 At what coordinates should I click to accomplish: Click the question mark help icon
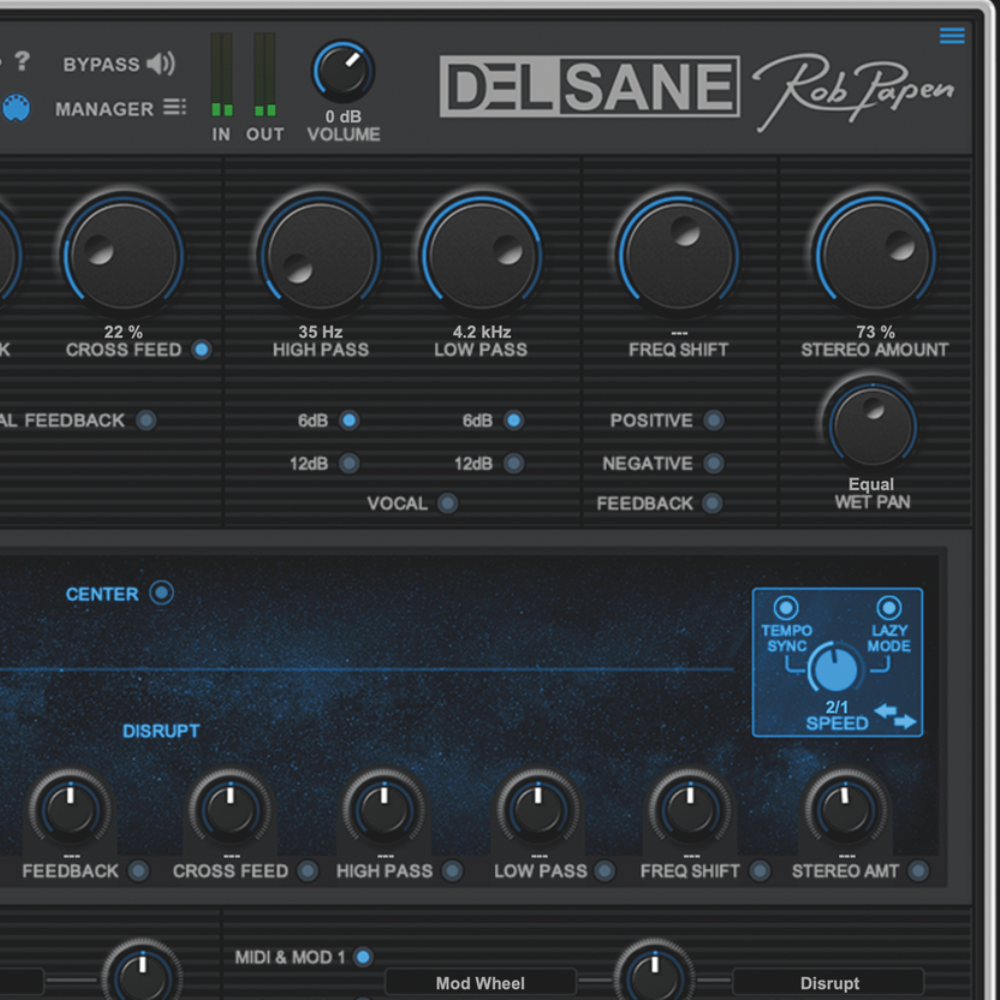22,61
